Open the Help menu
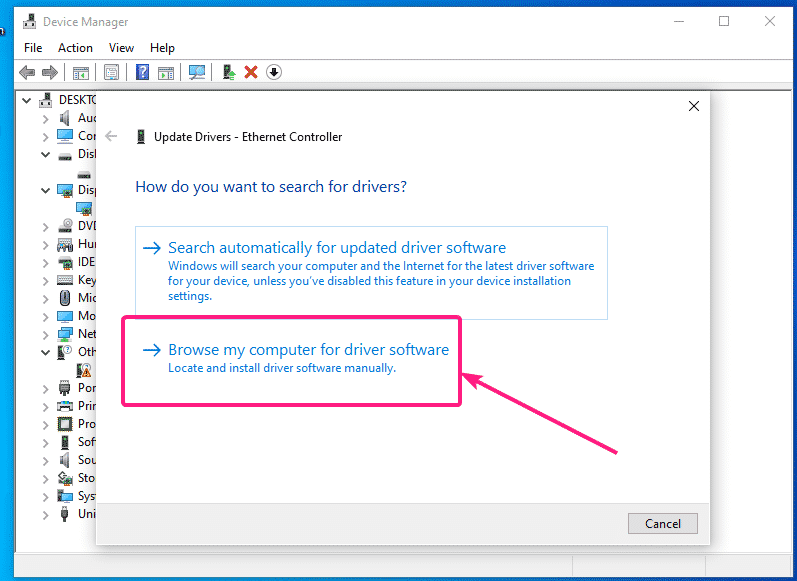This screenshot has height=581, width=797. click(x=162, y=48)
